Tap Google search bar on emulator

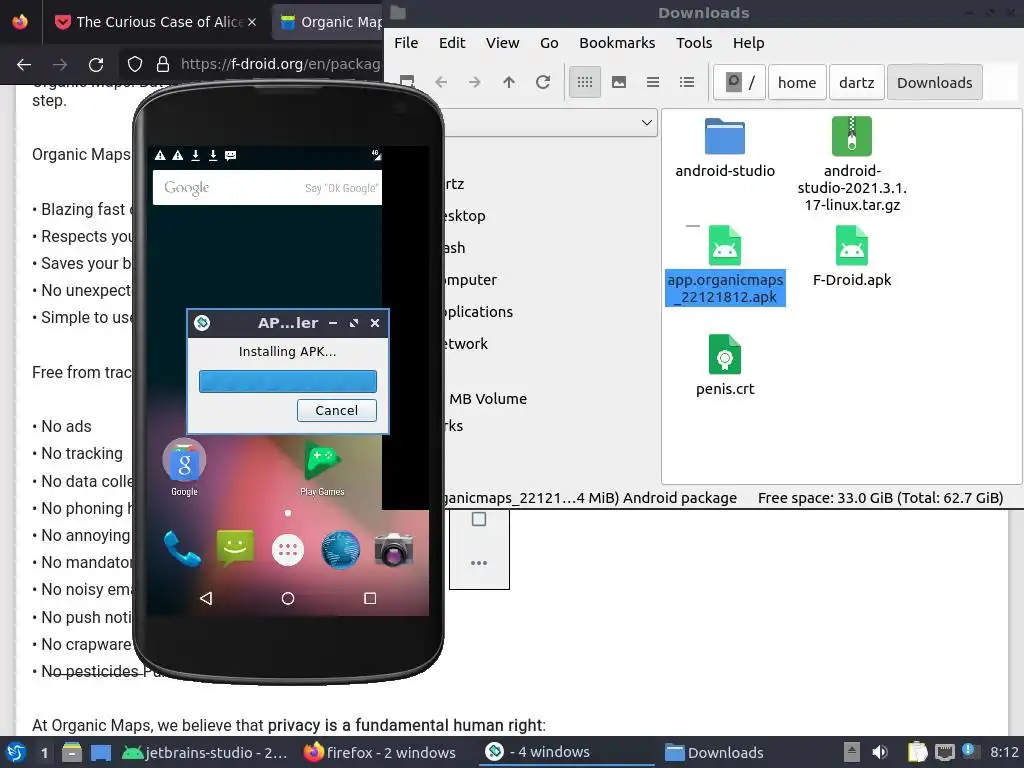pyautogui.click(x=267, y=188)
